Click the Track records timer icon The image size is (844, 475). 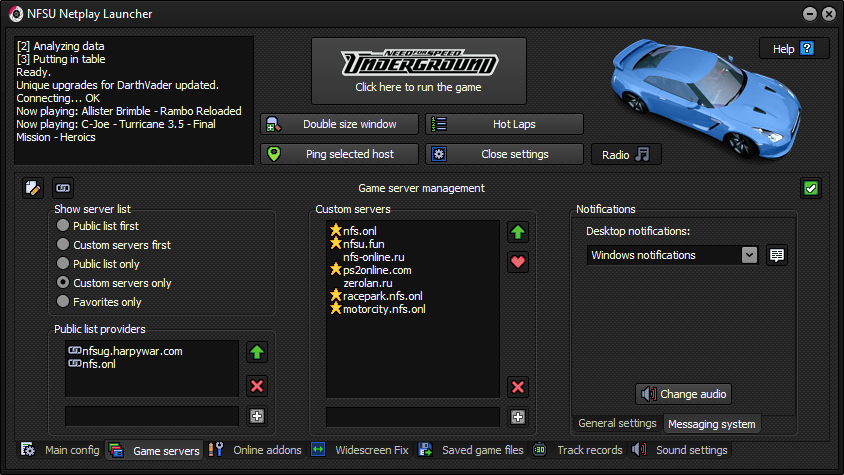pyautogui.click(x=539, y=450)
